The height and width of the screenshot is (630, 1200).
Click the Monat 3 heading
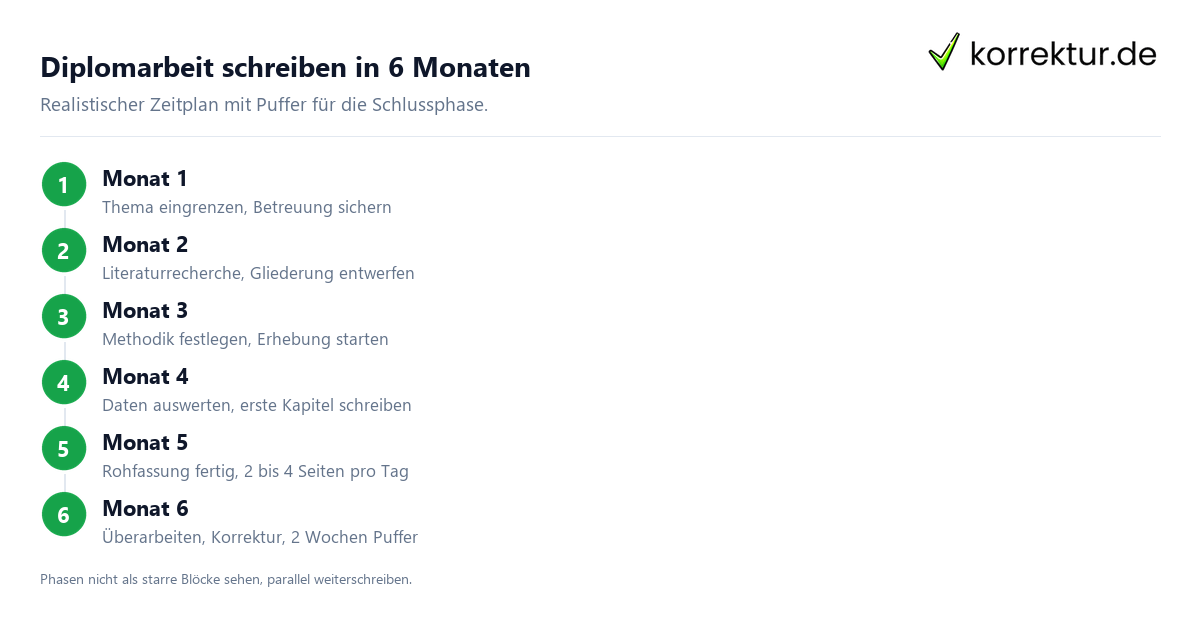coord(145,311)
